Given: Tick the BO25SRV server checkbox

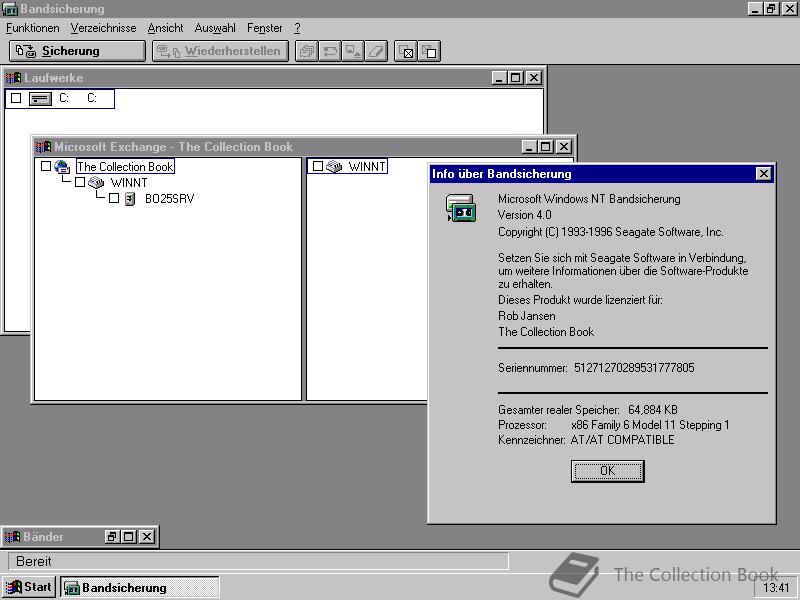Looking at the screenshot, I should (x=114, y=198).
